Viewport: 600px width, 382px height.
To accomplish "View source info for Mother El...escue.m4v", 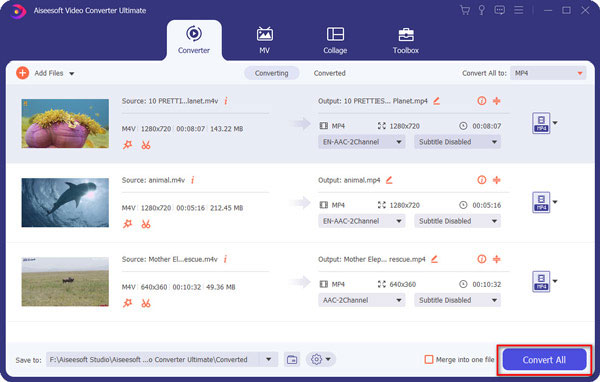I will pyautogui.click(x=225, y=259).
